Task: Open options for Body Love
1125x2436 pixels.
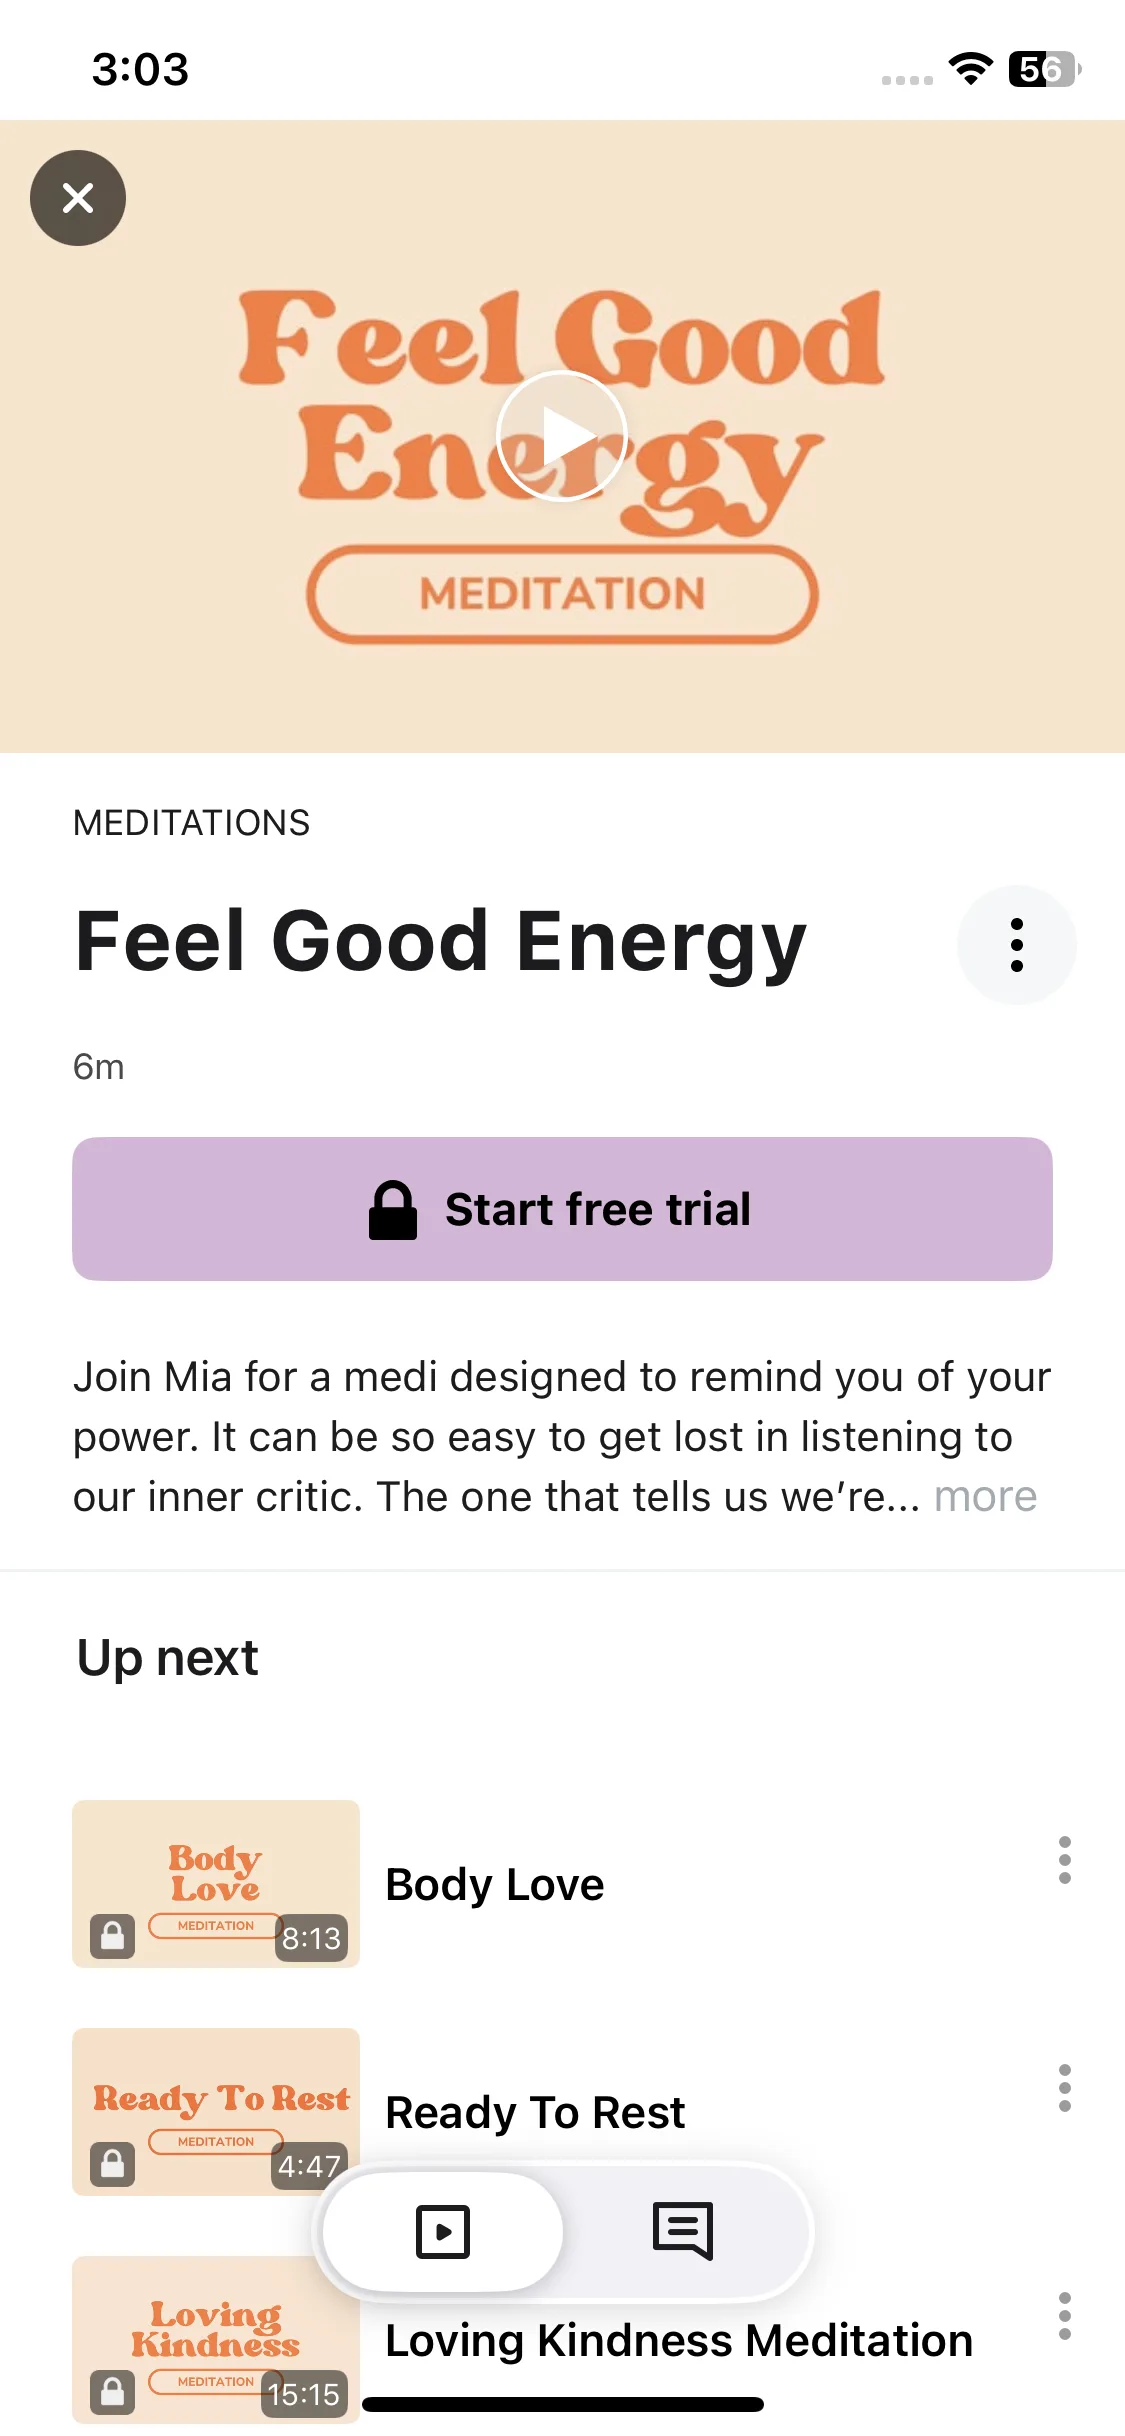Action: tap(1064, 1860)
